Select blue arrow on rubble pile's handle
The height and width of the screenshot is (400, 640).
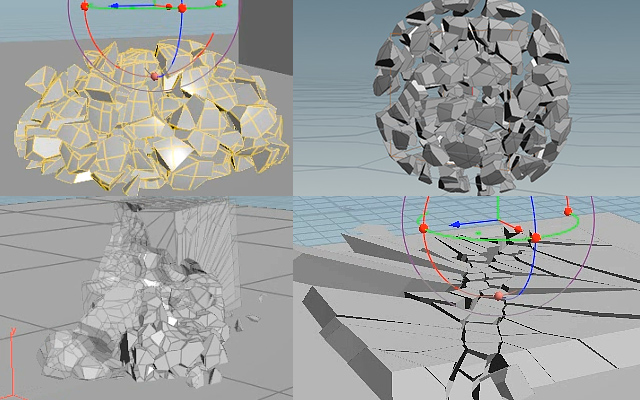pyautogui.click(x=115, y=6)
